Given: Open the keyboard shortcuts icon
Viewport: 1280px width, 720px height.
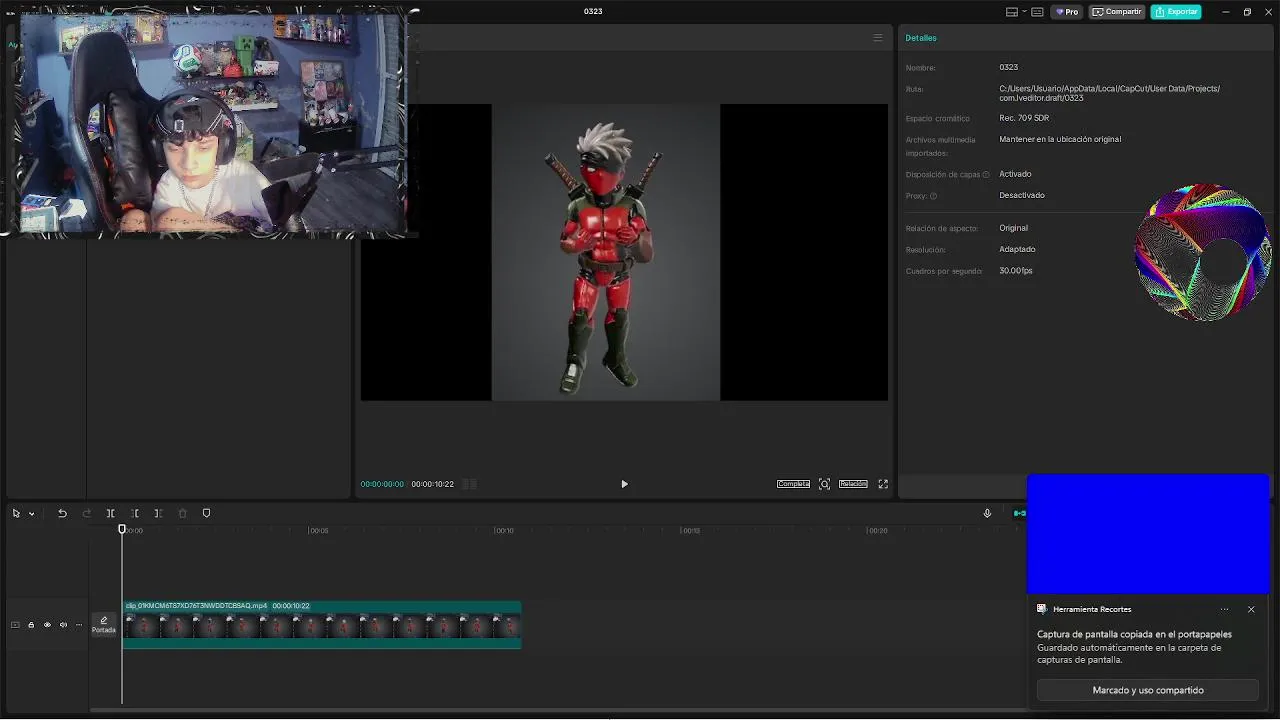Looking at the screenshot, I should (1037, 12).
